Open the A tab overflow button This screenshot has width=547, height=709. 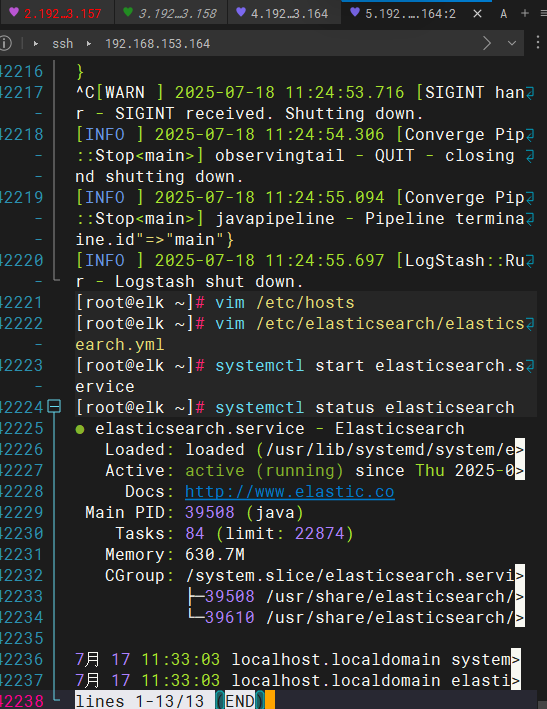(x=504, y=14)
